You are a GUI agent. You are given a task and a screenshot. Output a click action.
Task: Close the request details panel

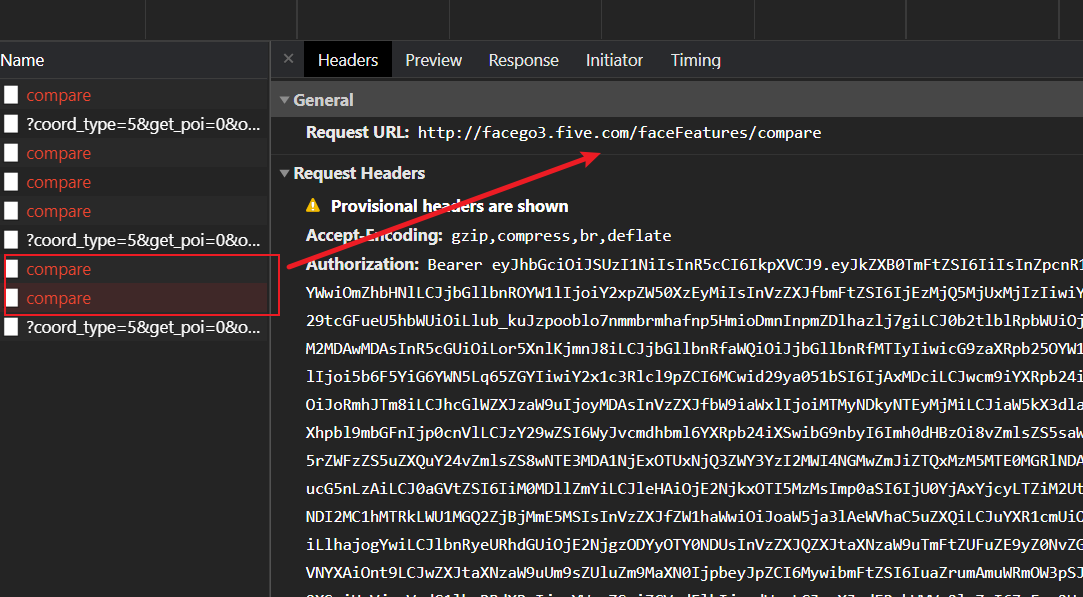click(x=288, y=59)
